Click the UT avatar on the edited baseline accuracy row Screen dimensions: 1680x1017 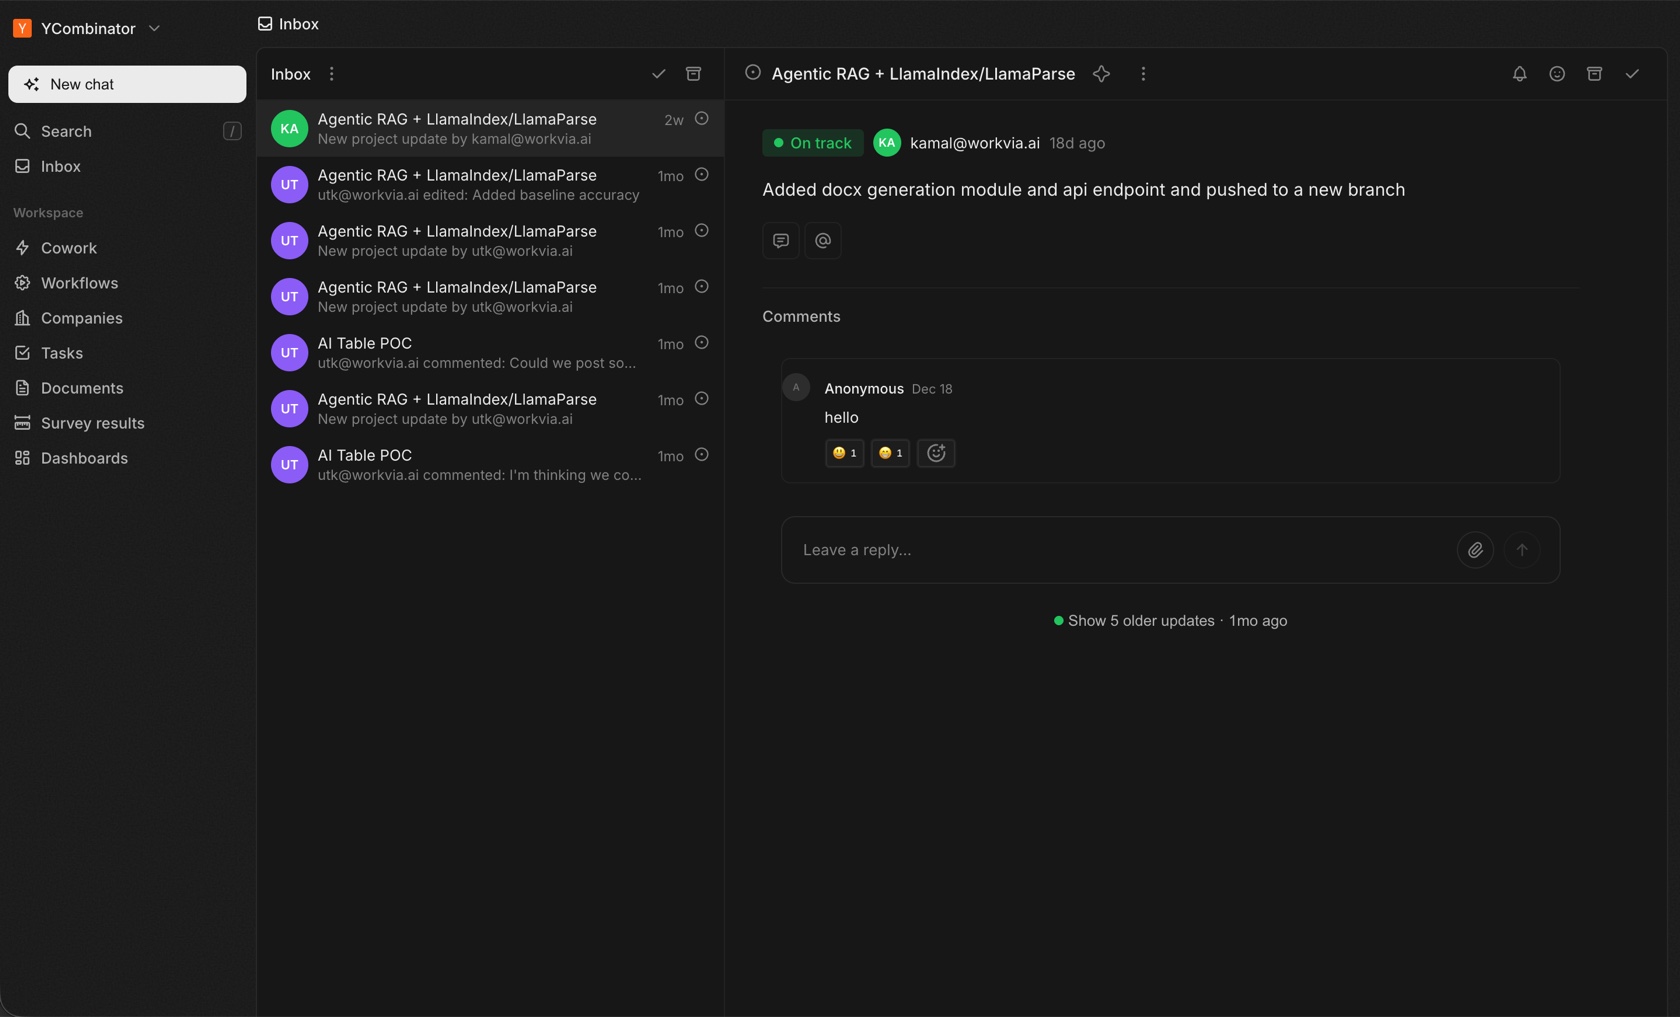coord(289,184)
